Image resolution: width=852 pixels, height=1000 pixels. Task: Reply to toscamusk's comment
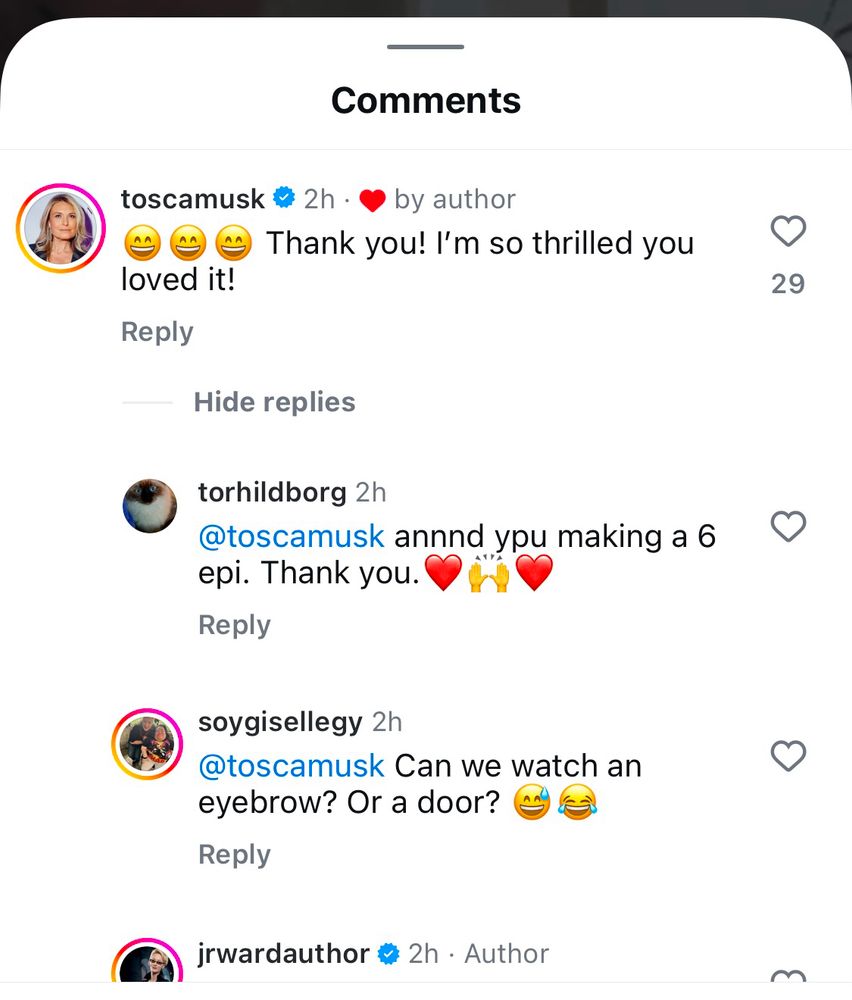click(157, 332)
